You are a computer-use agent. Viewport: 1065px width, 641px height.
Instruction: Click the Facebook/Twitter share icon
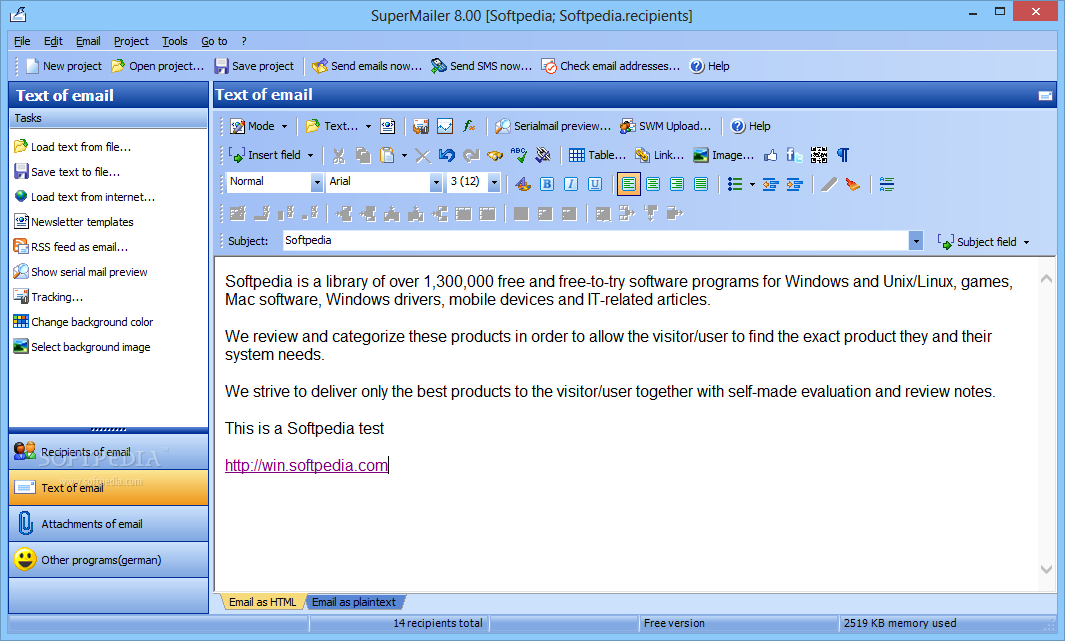click(x=794, y=155)
